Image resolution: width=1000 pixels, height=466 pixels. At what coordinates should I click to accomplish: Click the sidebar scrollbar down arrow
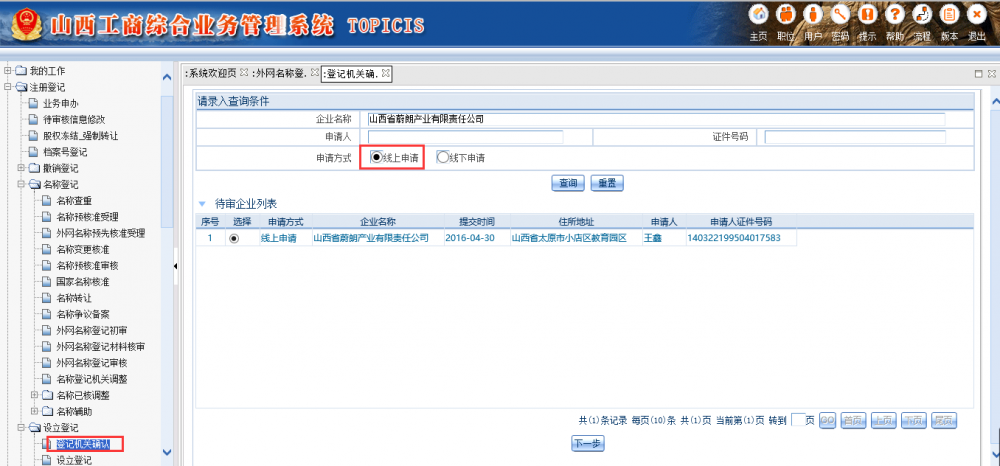pos(167,452)
